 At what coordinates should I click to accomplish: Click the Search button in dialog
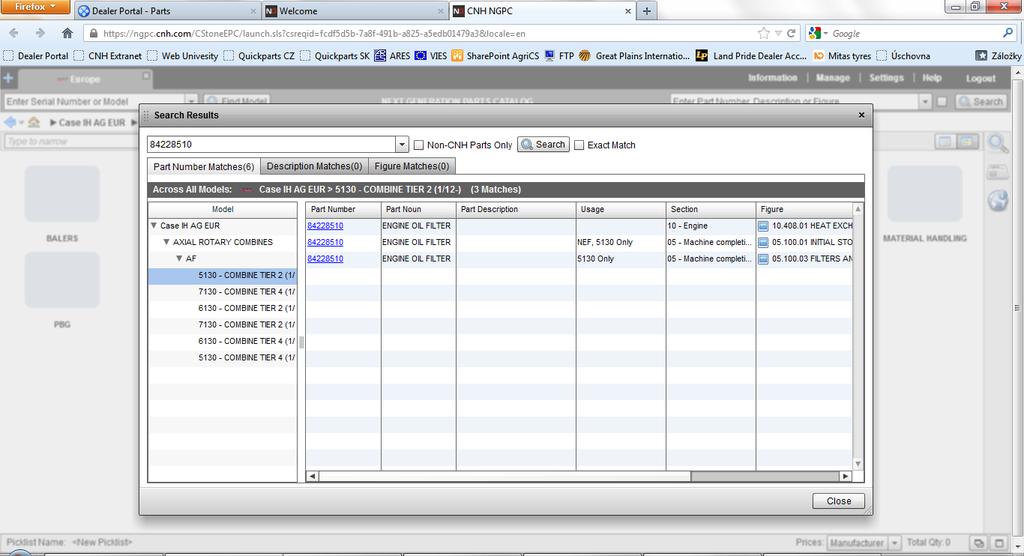[x=543, y=144]
